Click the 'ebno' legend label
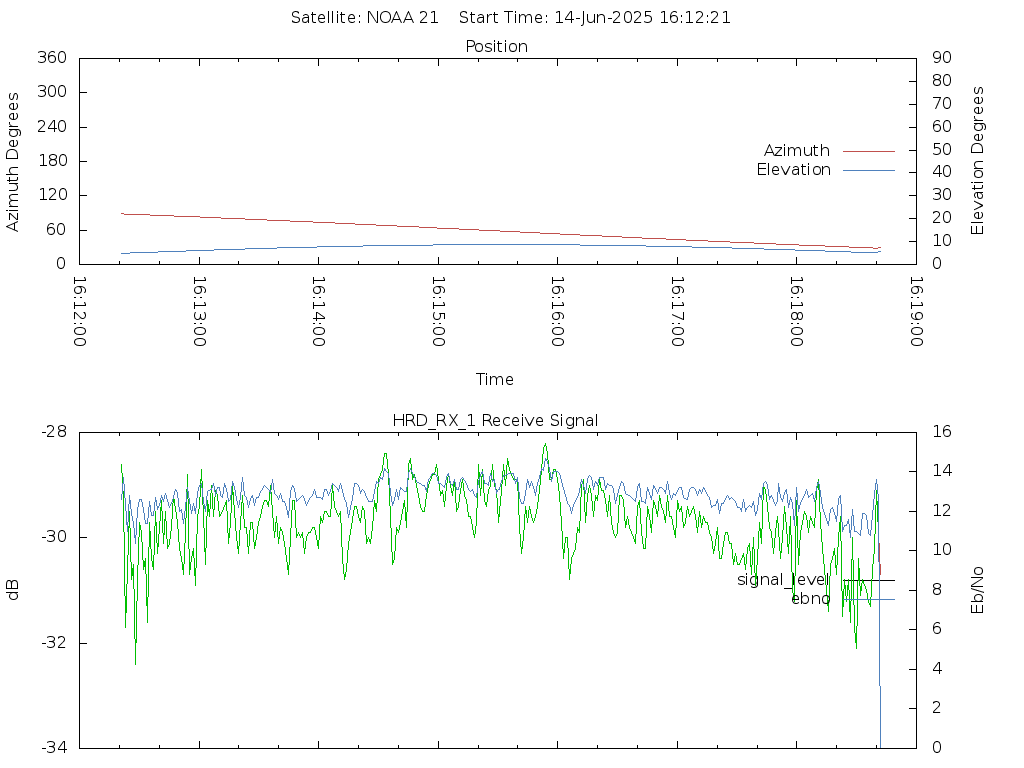 [x=810, y=599]
